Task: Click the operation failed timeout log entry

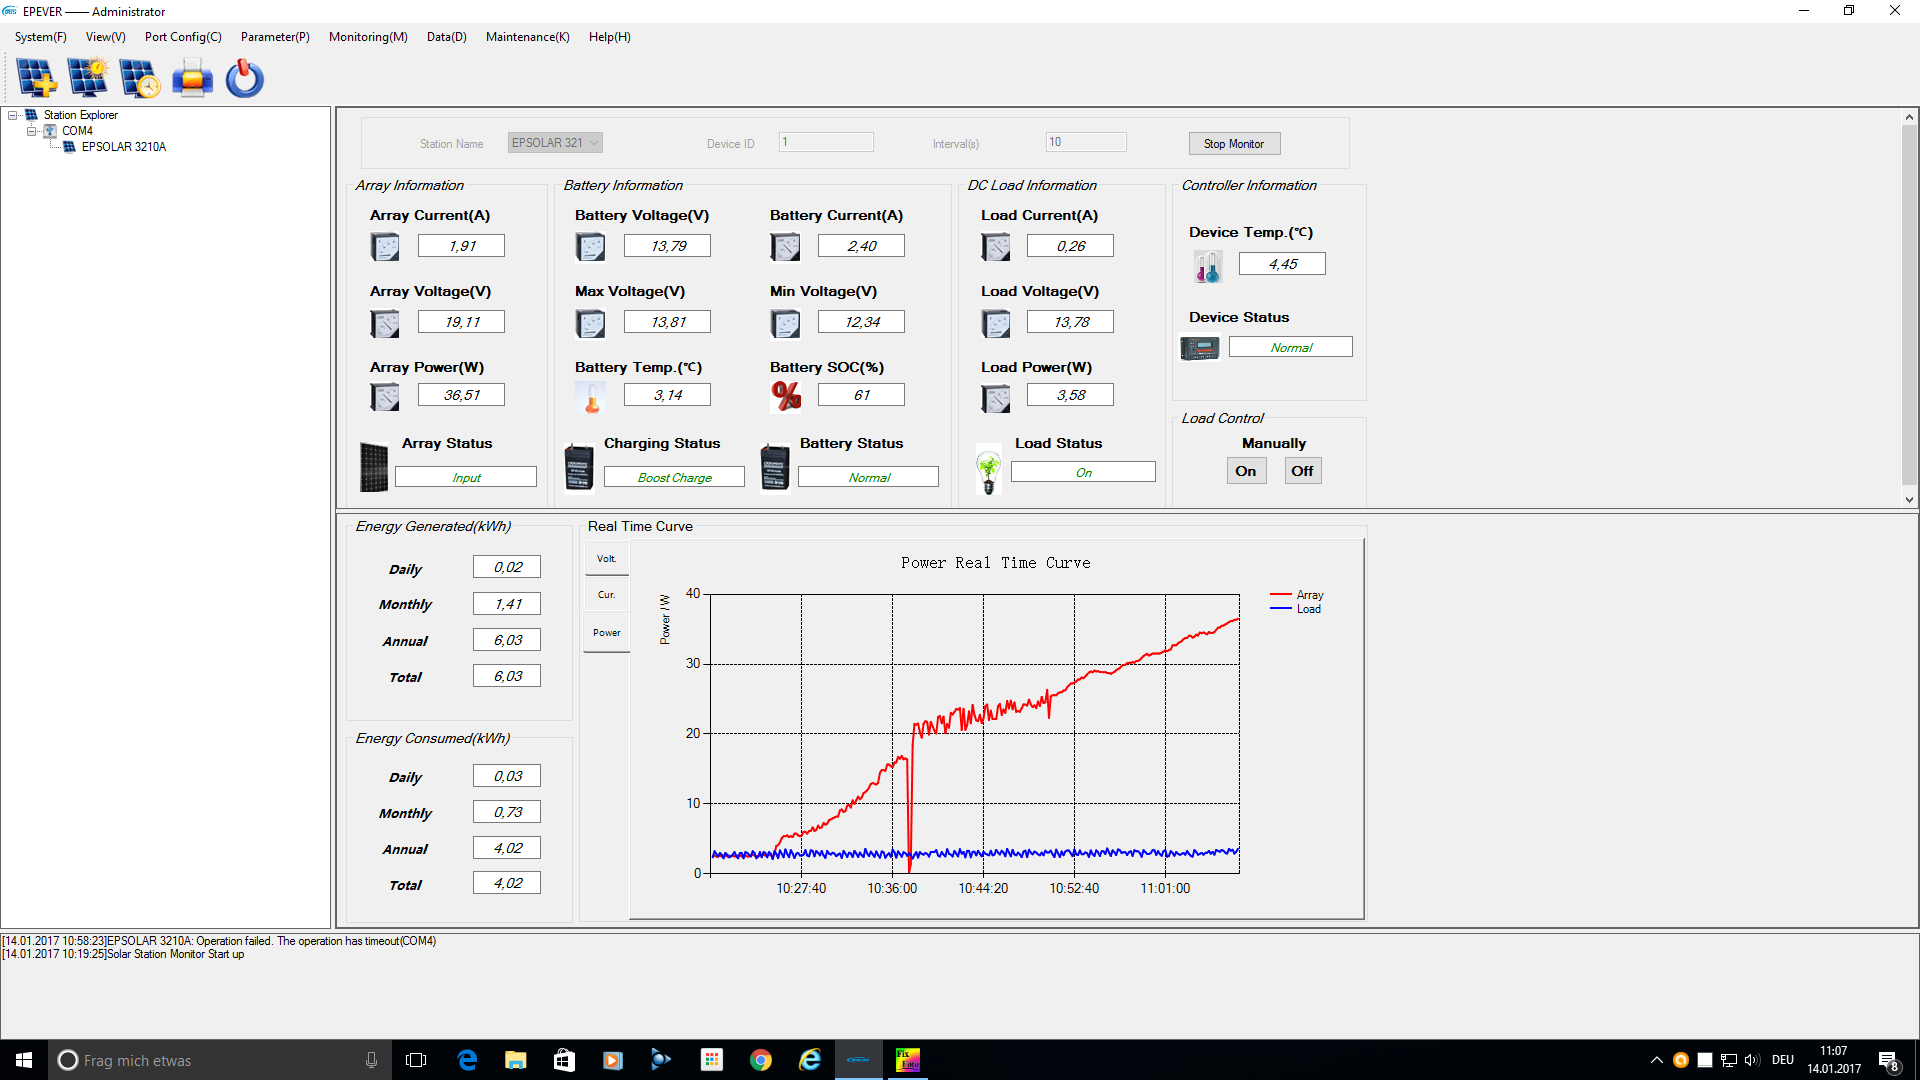Action: [219, 941]
